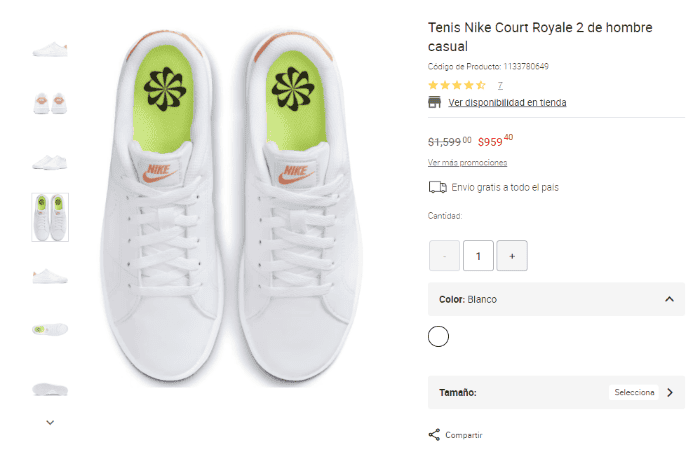Select the sole-view thumbnail with green insole
Image resolution: width=700 pixels, height=459 pixels.
click(50, 329)
